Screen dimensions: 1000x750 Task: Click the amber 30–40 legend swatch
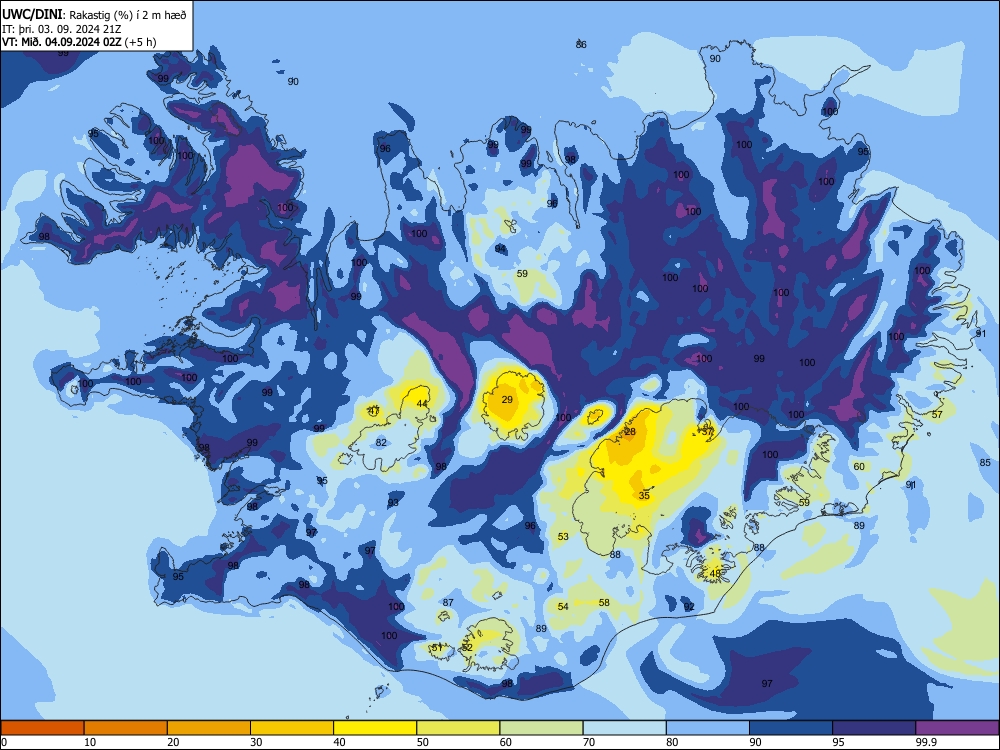(x=292, y=728)
